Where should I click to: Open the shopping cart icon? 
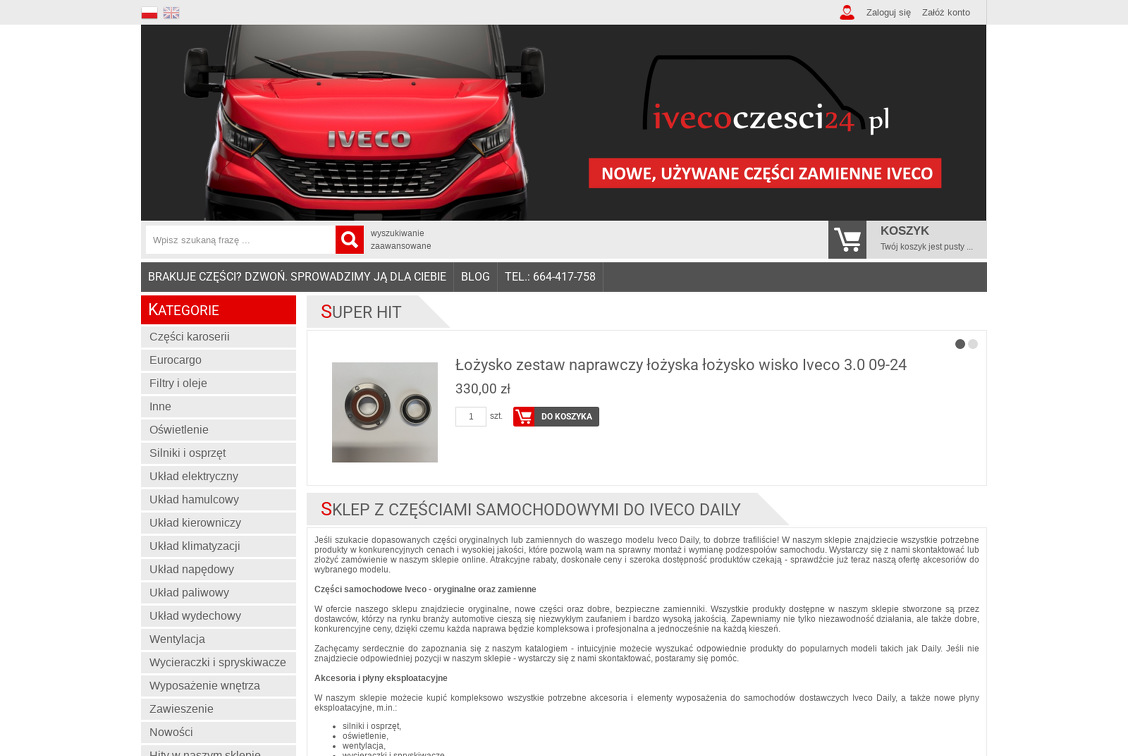(x=847, y=240)
